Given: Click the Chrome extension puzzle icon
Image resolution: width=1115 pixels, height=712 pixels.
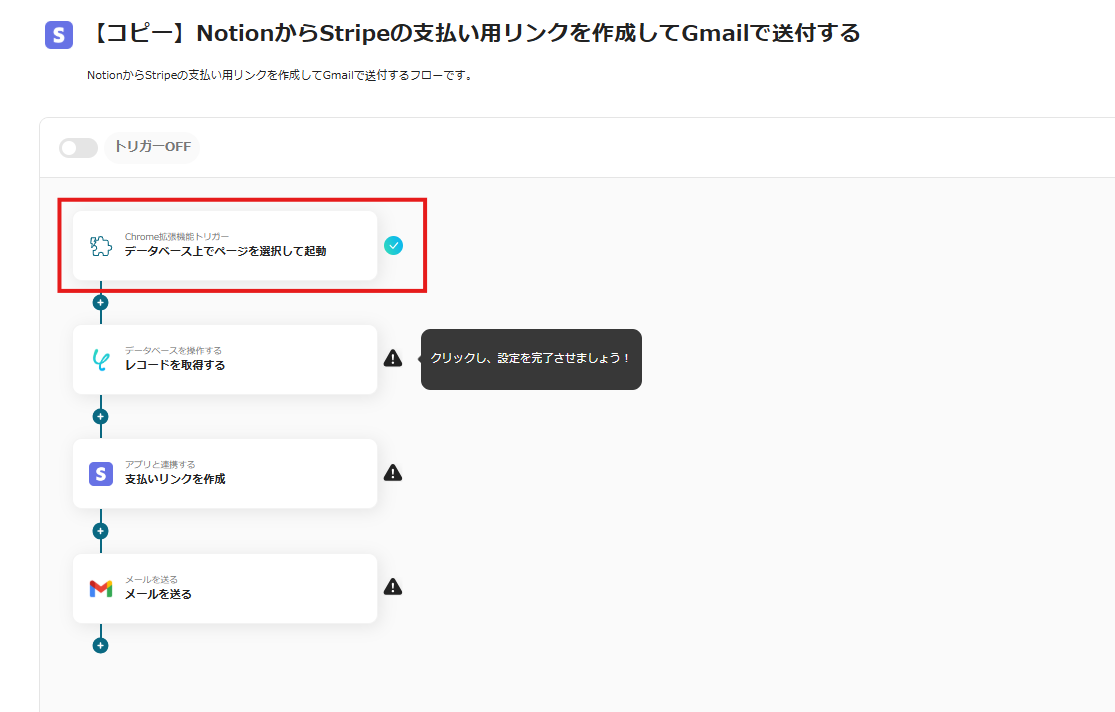Looking at the screenshot, I should click(101, 245).
